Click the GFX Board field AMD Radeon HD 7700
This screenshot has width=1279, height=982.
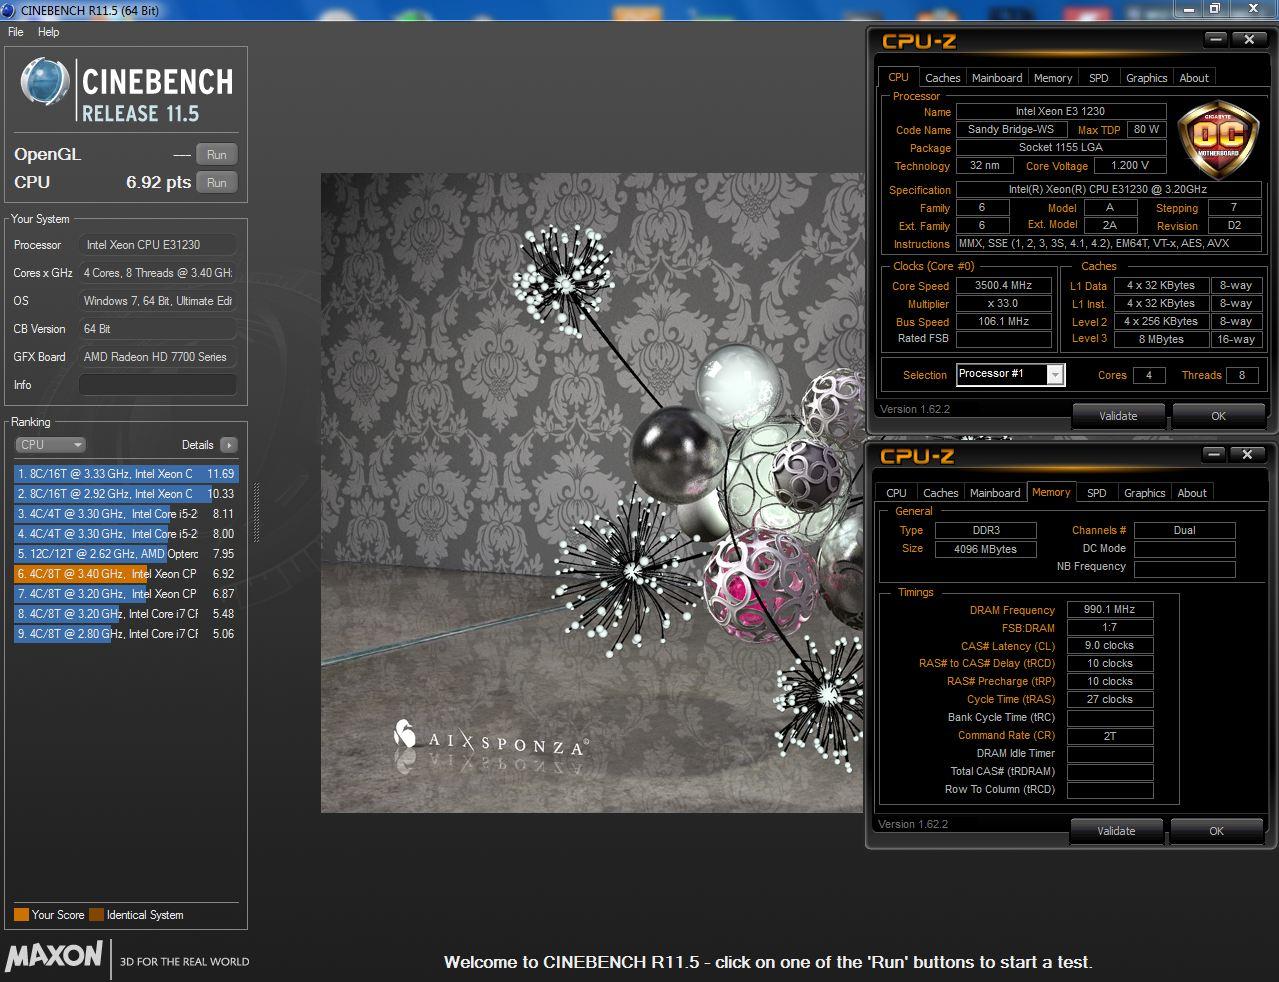click(x=158, y=357)
